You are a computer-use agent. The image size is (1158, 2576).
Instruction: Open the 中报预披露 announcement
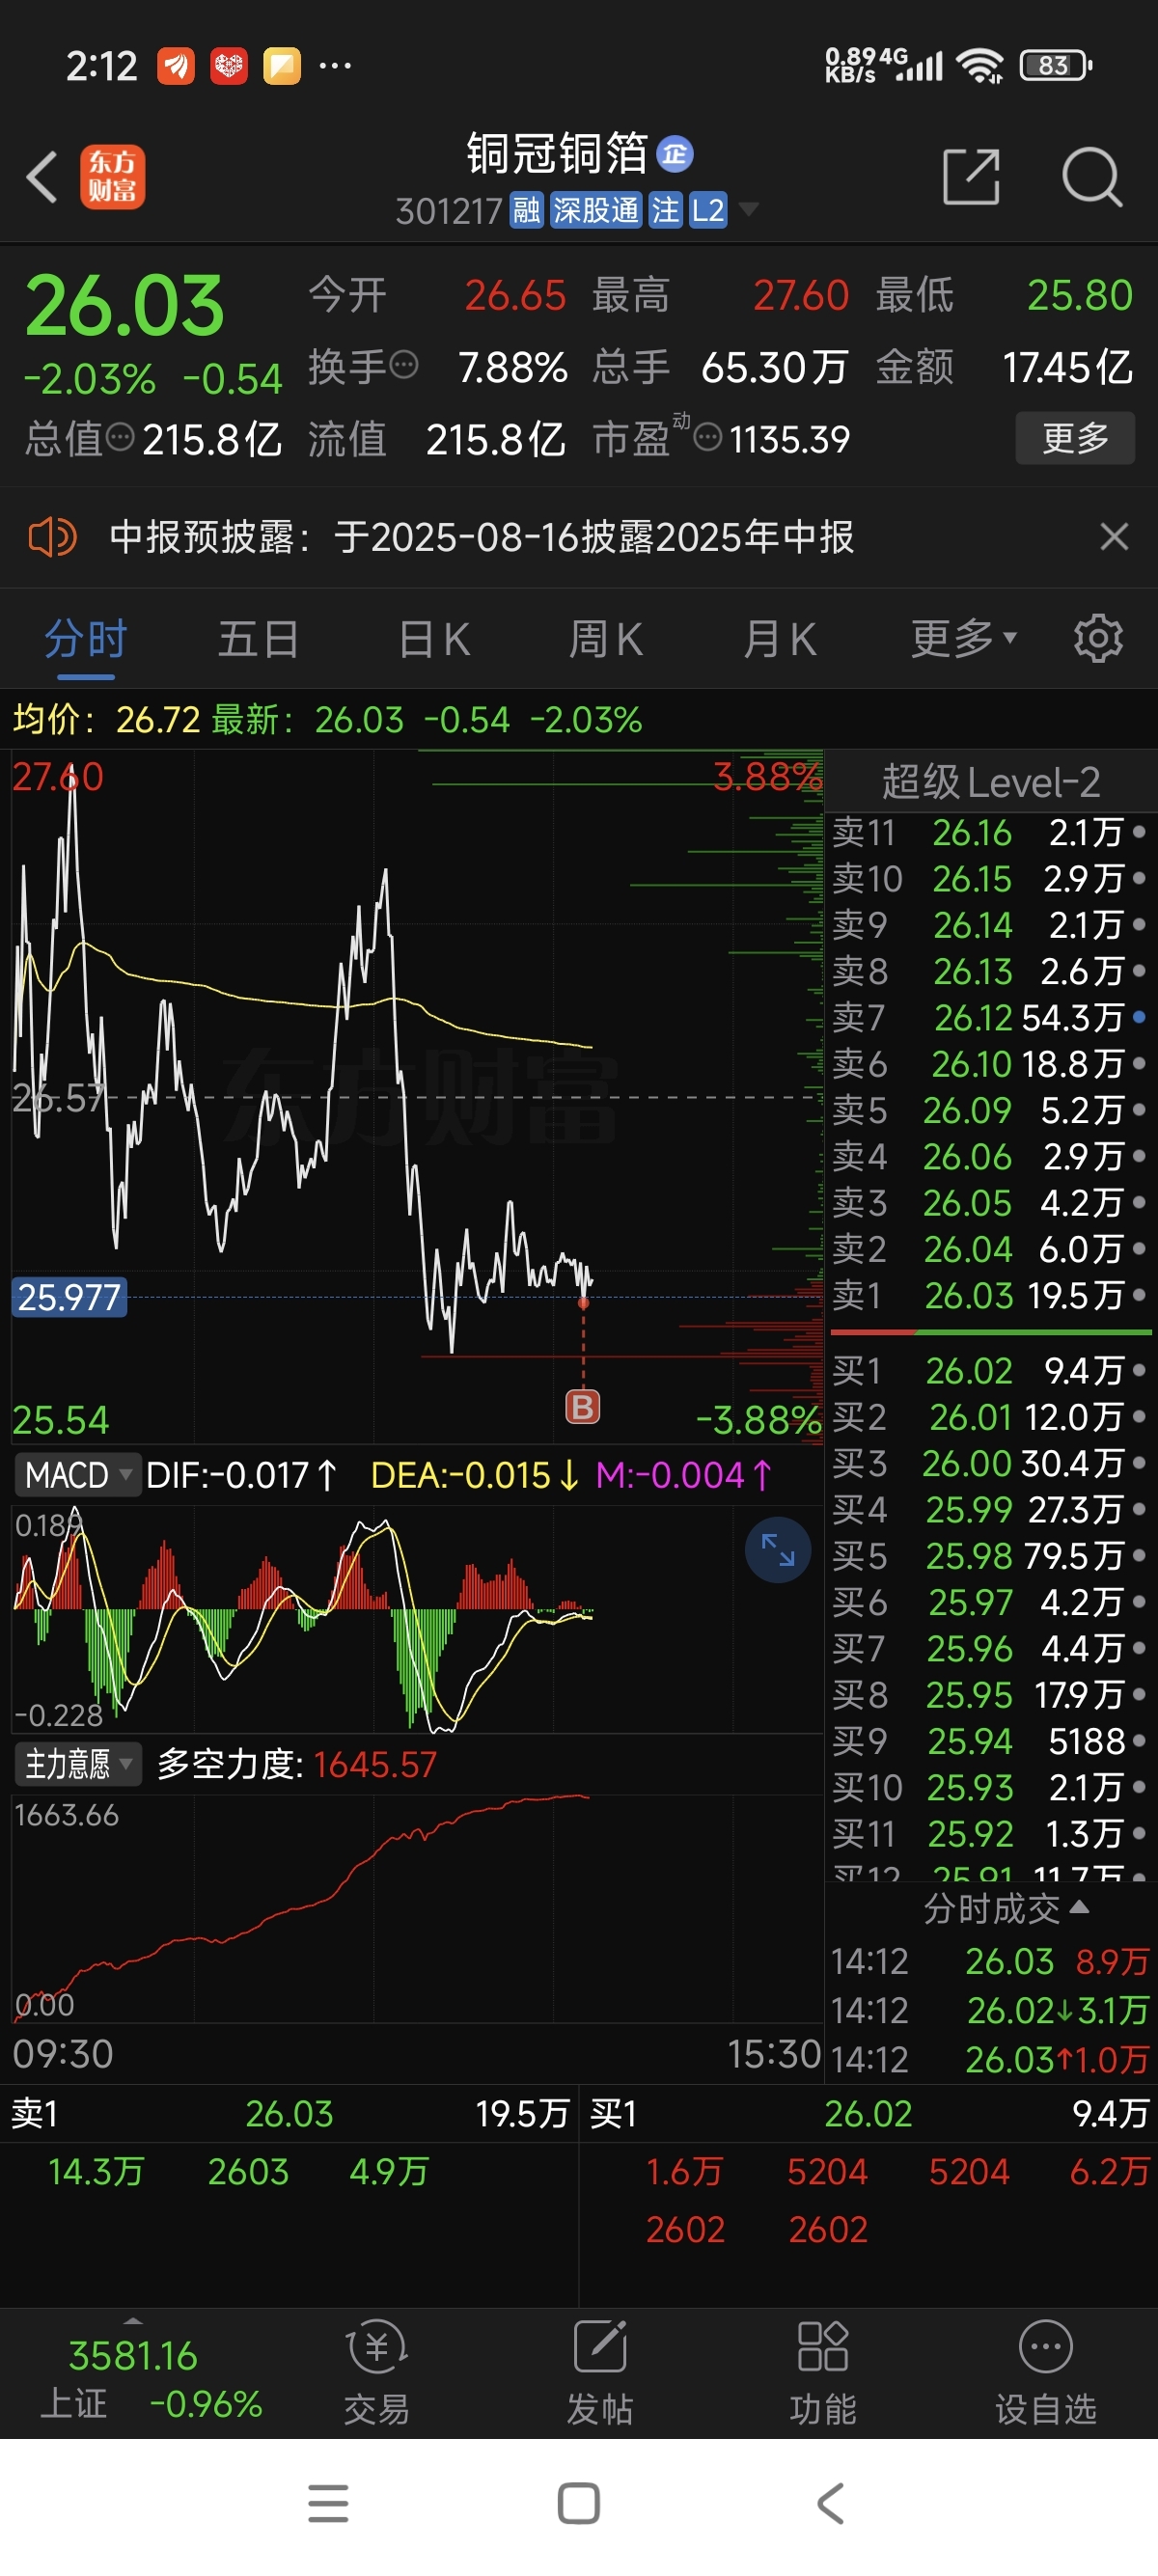pyautogui.click(x=481, y=537)
